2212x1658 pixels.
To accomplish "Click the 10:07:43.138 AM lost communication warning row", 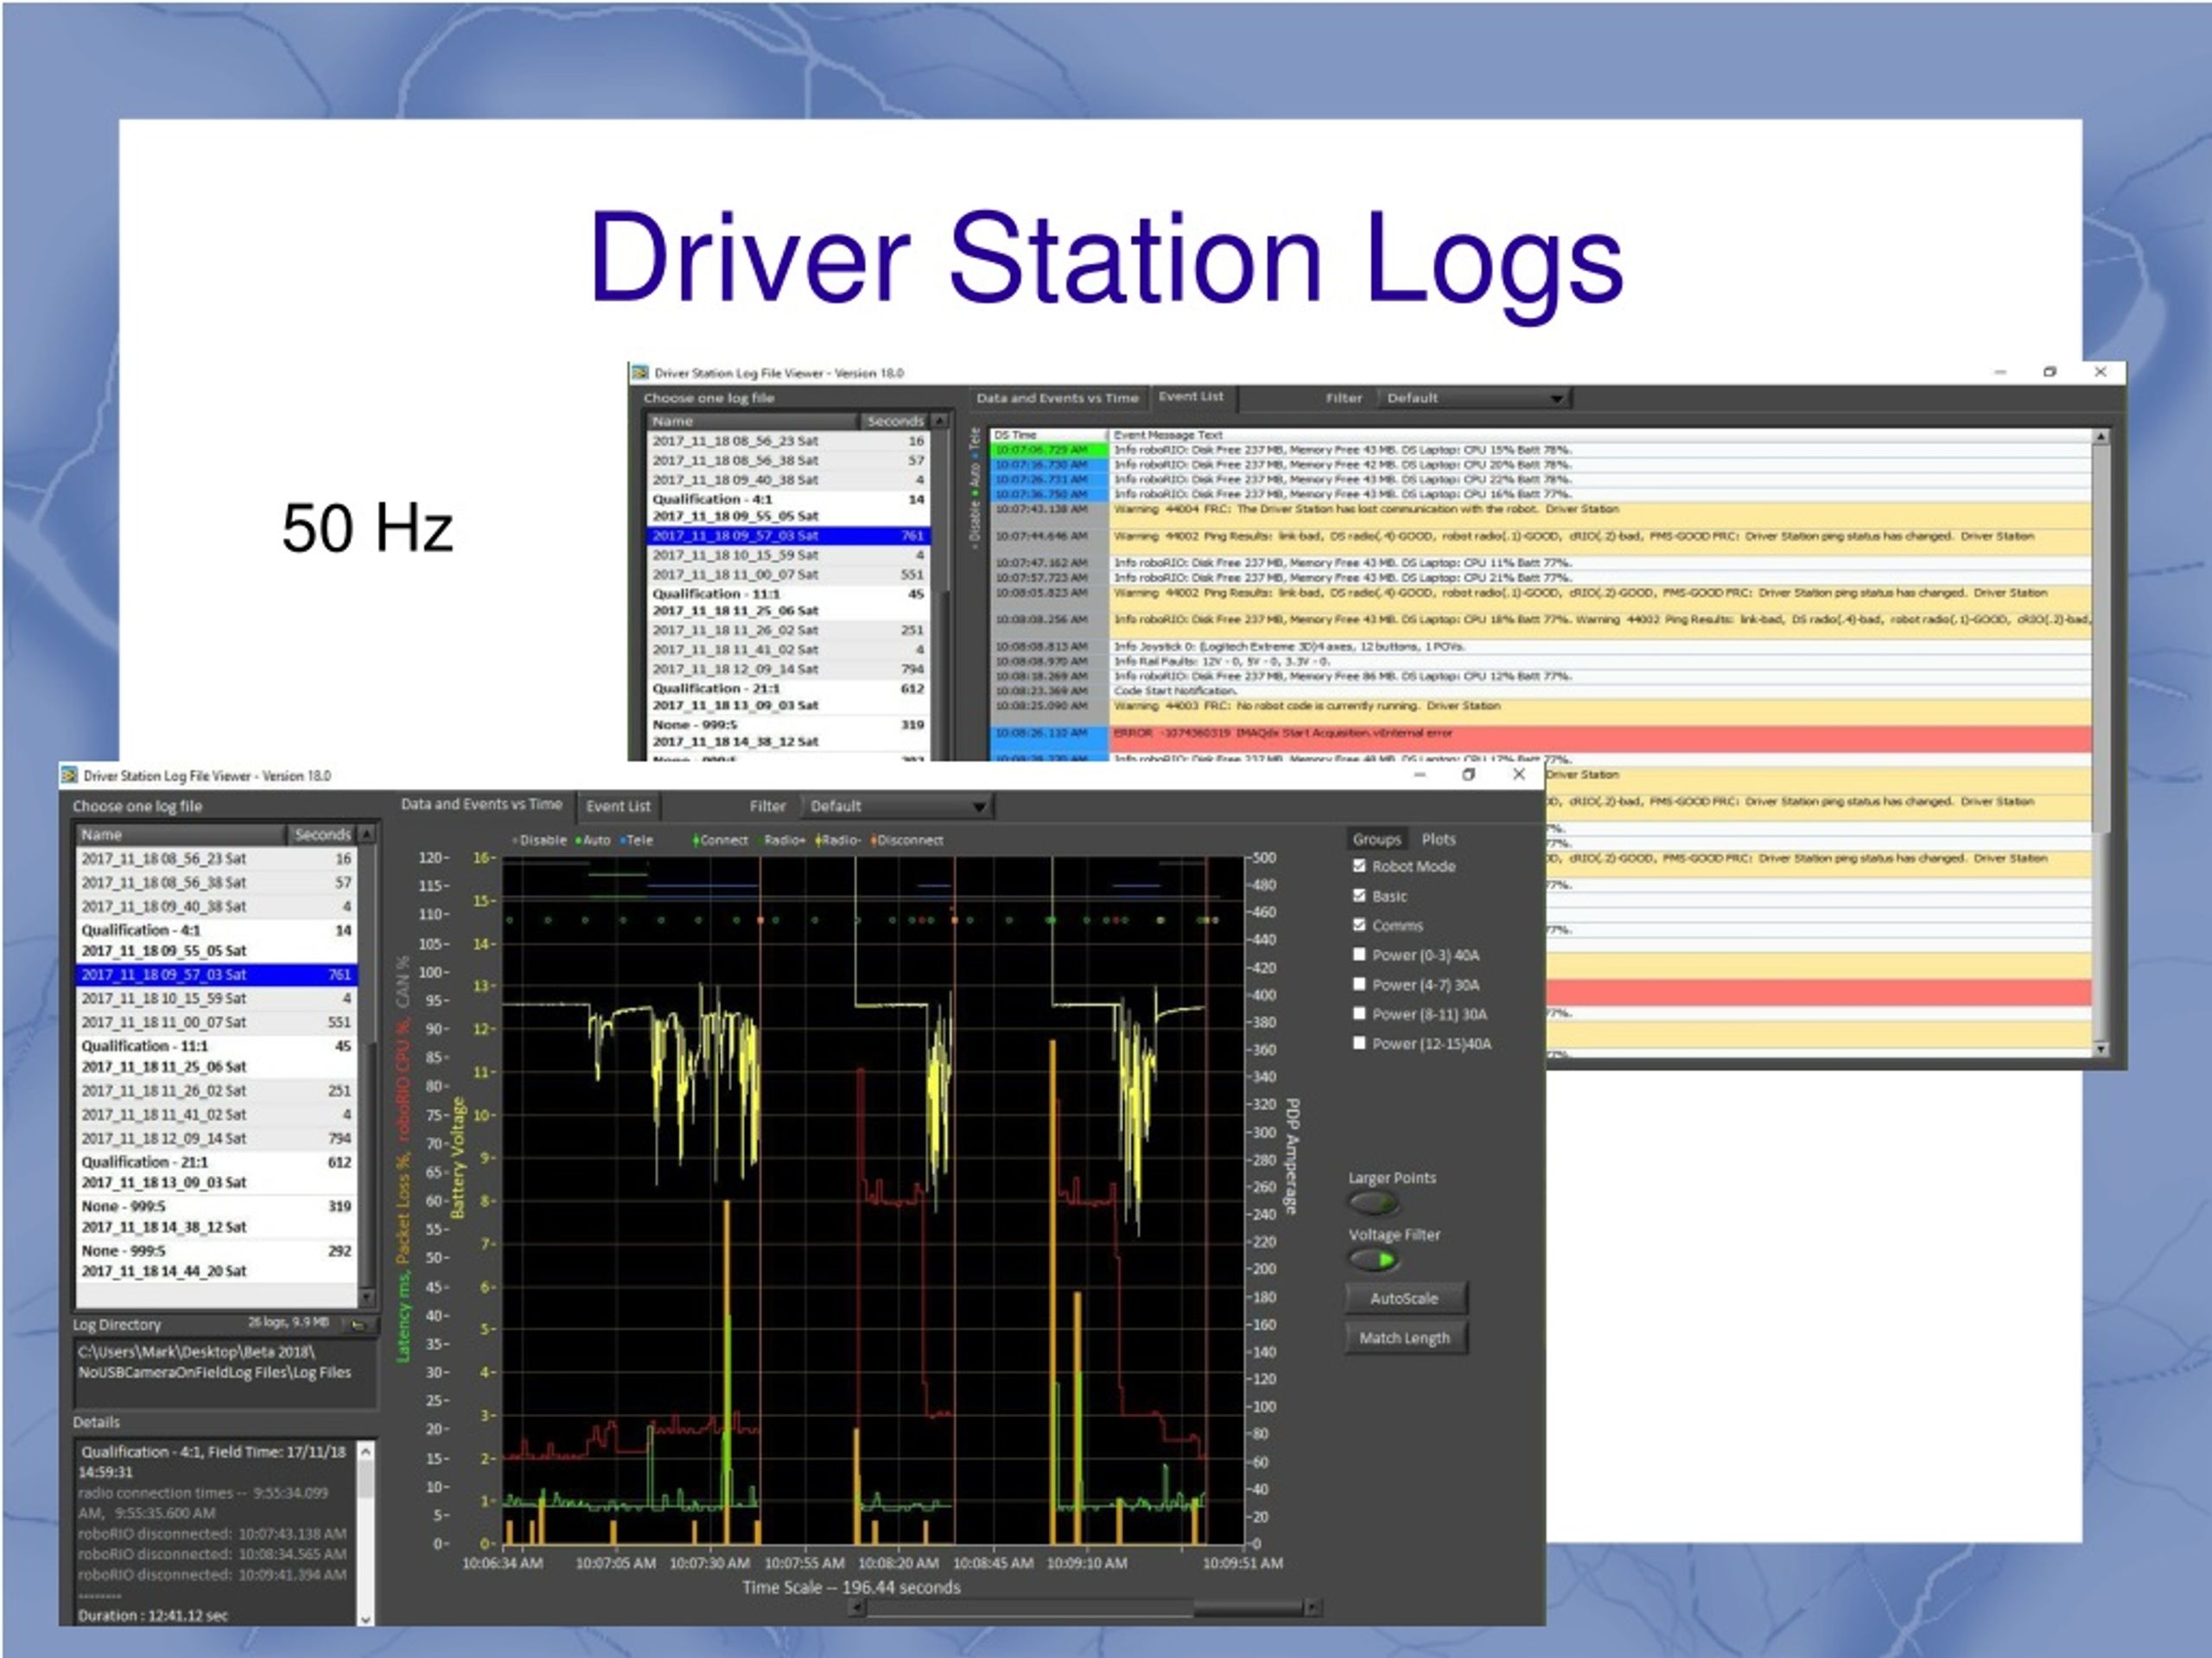I will tap(1541, 514).
